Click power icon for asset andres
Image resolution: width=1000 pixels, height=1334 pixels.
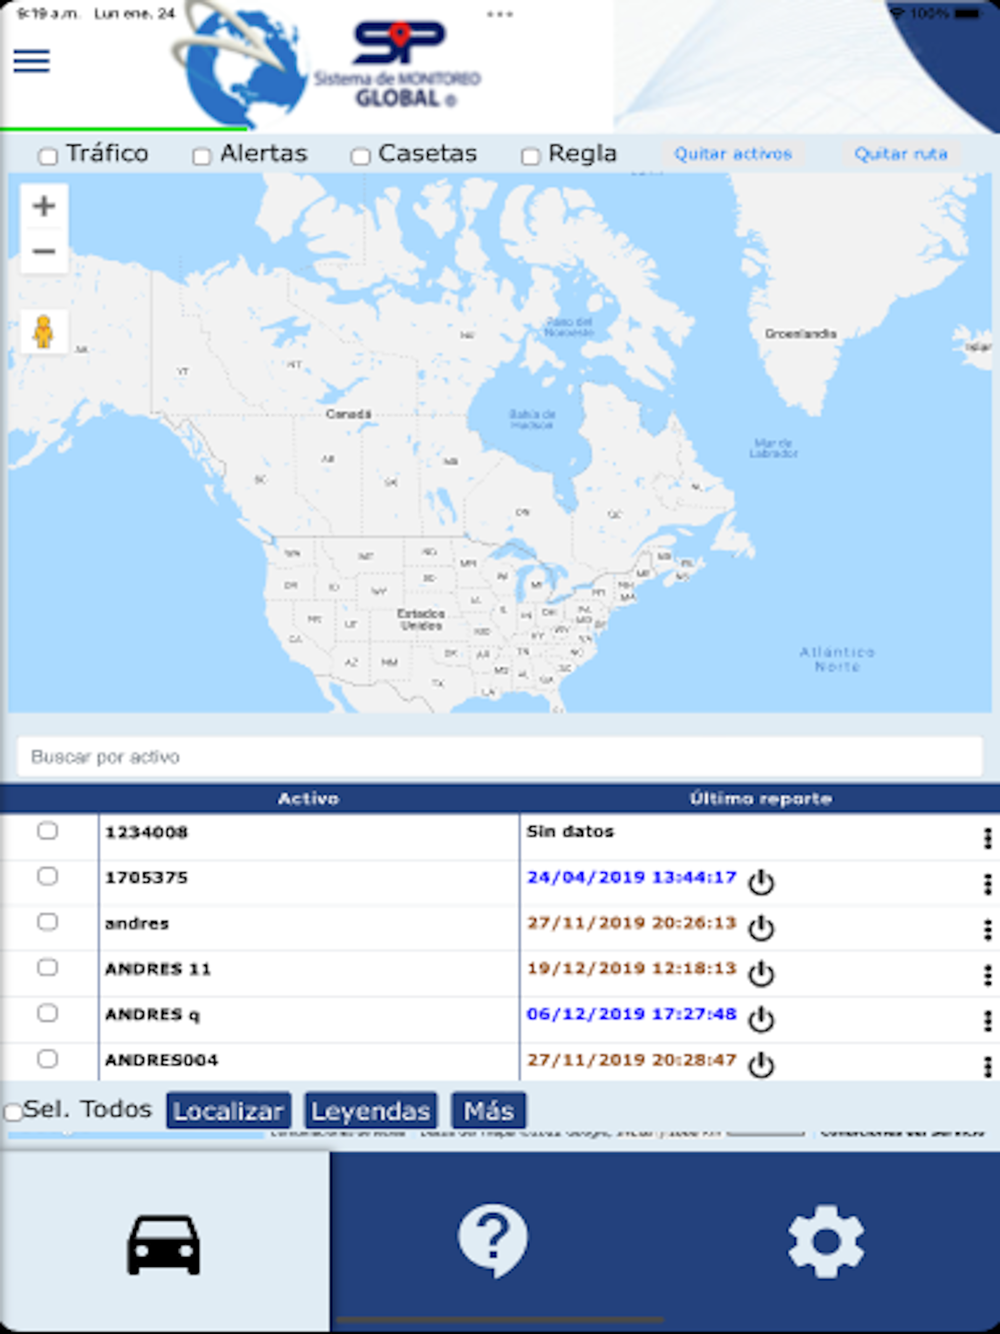(761, 928)
